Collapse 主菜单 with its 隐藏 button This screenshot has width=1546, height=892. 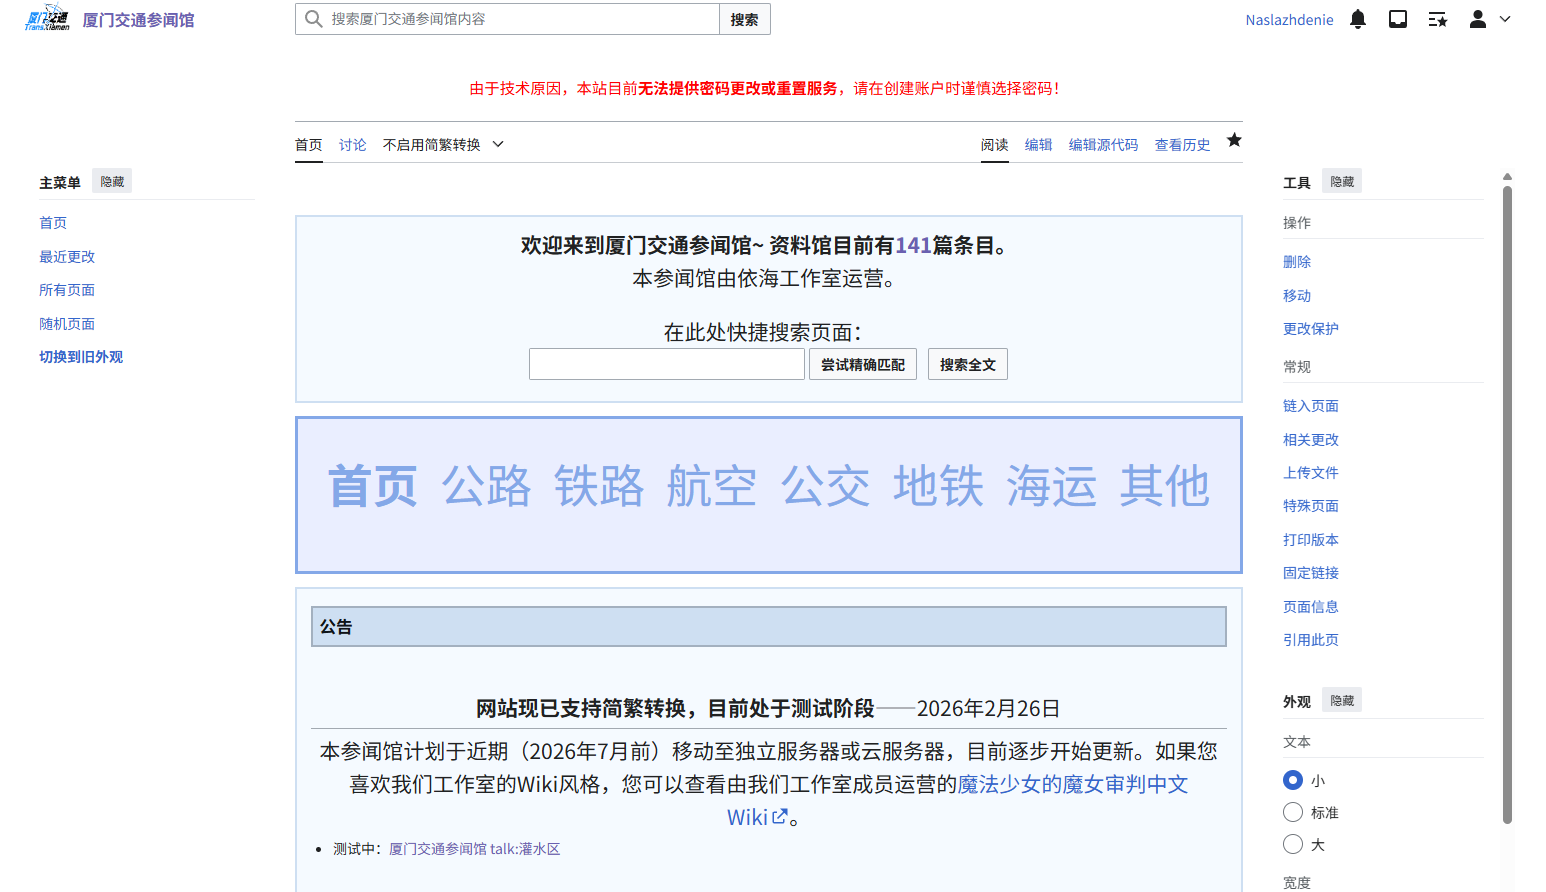pos(111,180)
